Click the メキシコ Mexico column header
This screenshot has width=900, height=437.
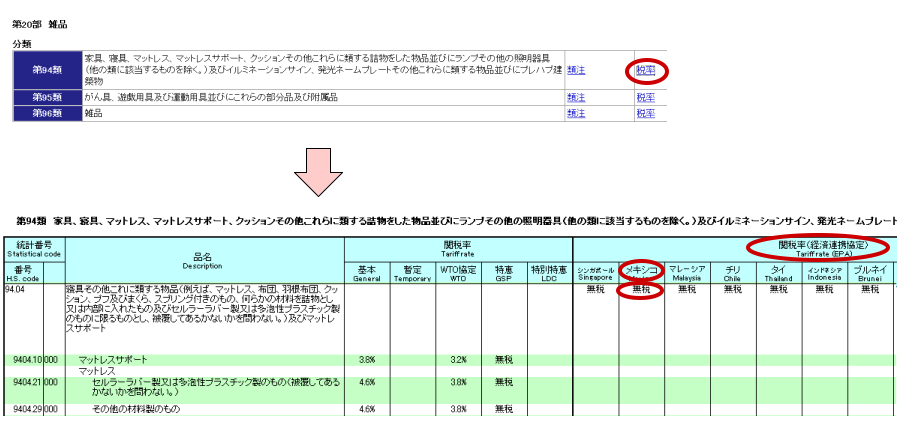point(642,272)
